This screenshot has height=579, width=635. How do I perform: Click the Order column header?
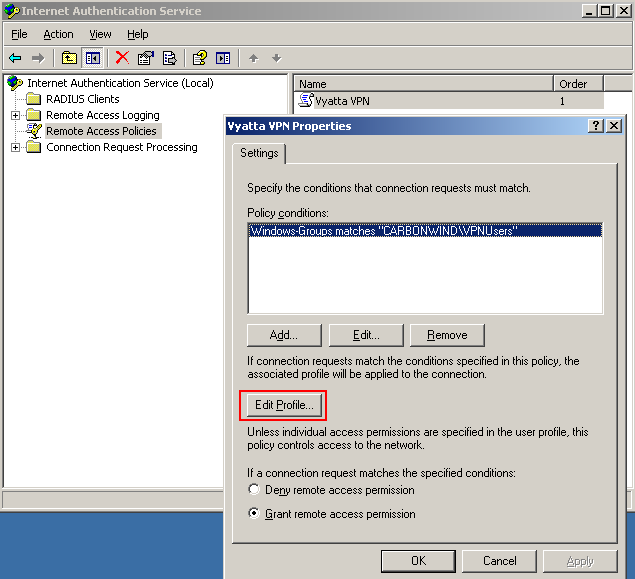[578, 84]
